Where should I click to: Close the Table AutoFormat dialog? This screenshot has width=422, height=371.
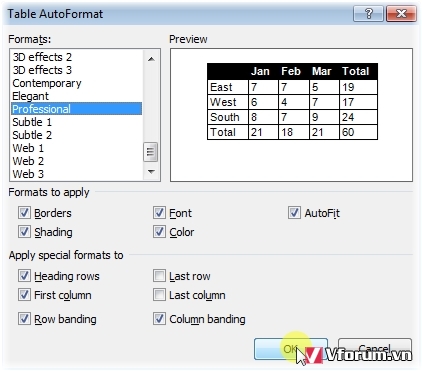click(401, 14)
